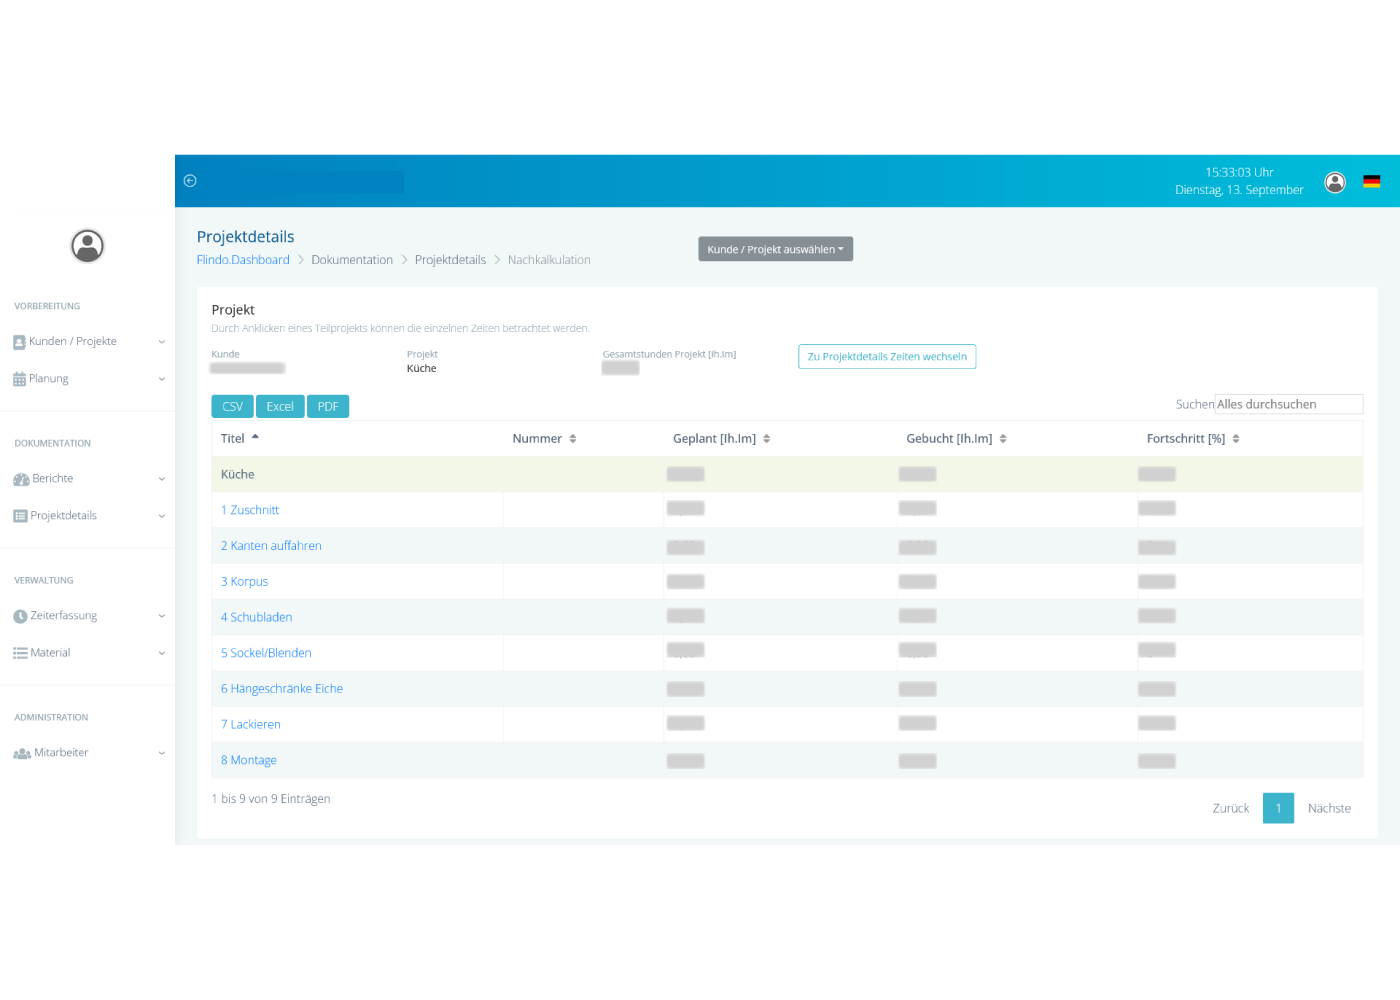Image resolution: width=1400 pixels, height=1000 pixels.
Task: Click the 15:33:03 Uhr clock text
Action: coord(1239,173)
